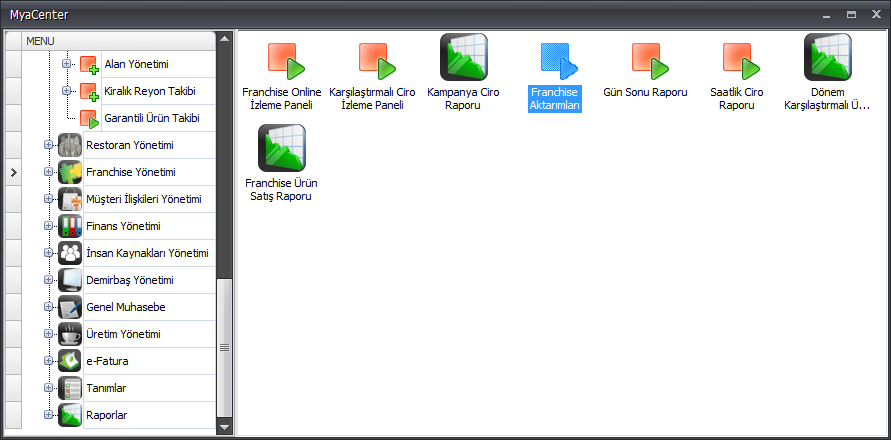Open the Kampanya Ciro Raporu chart icon
This screenshot has width=891, height=440.
pyautogui.click(x=464, y=57)
